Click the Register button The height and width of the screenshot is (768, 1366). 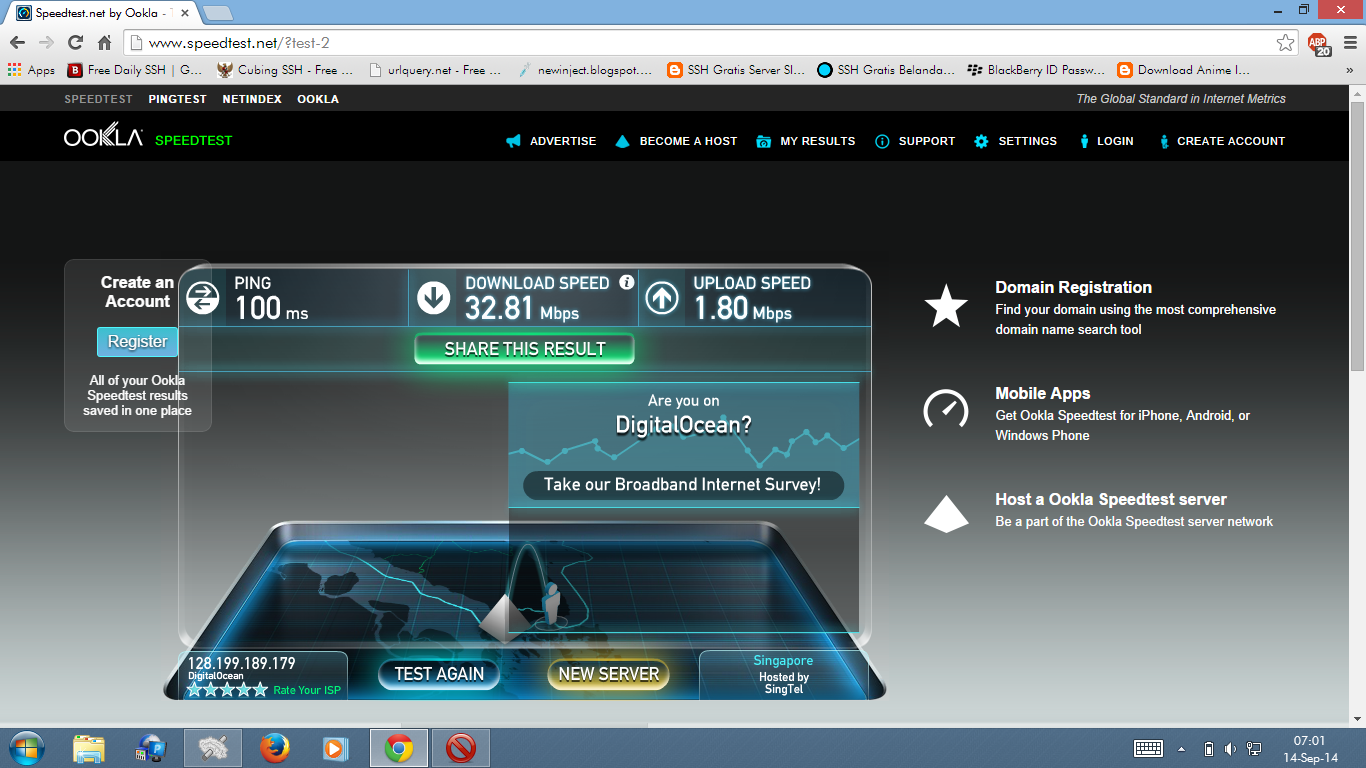coord(138,341)
